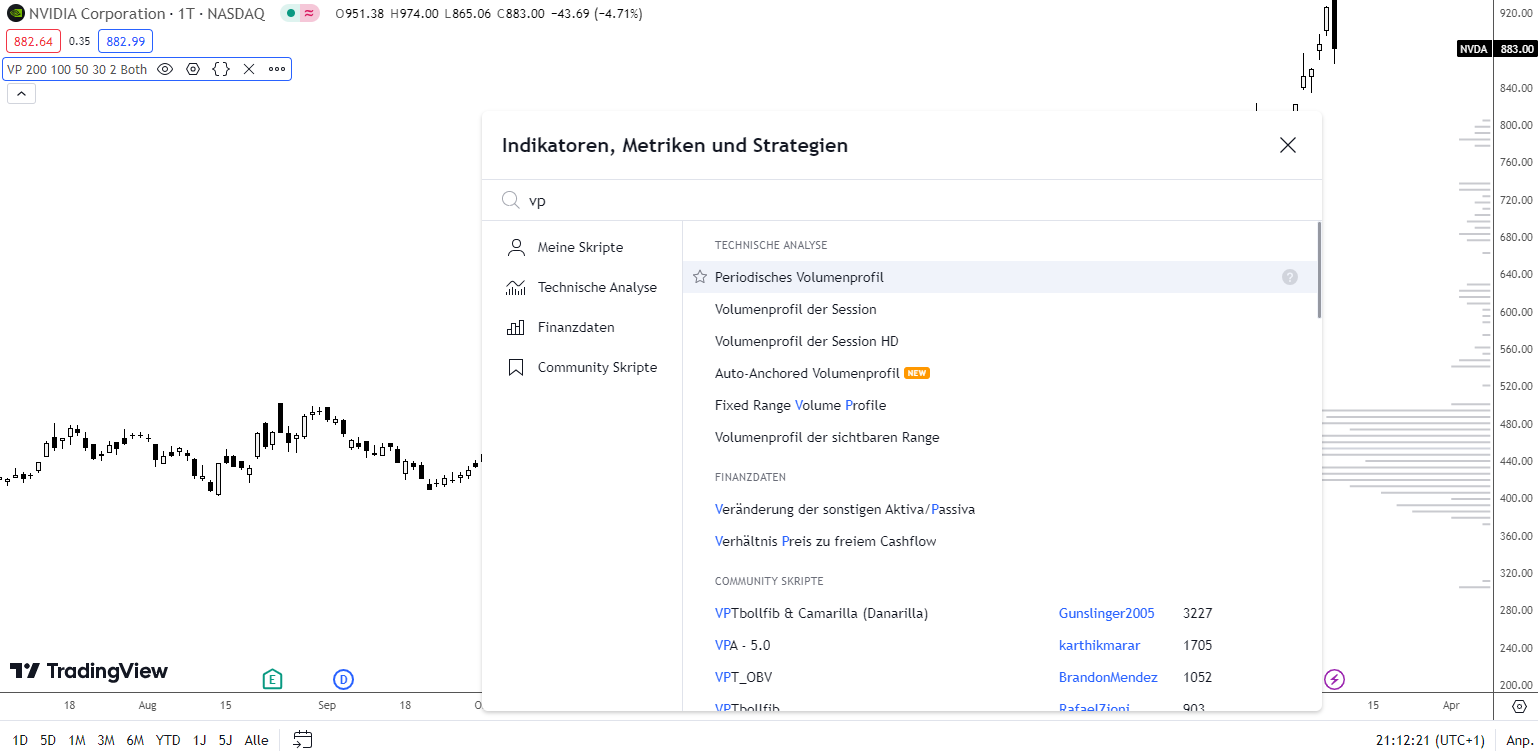Click the search field containing 'vp'

902,200
